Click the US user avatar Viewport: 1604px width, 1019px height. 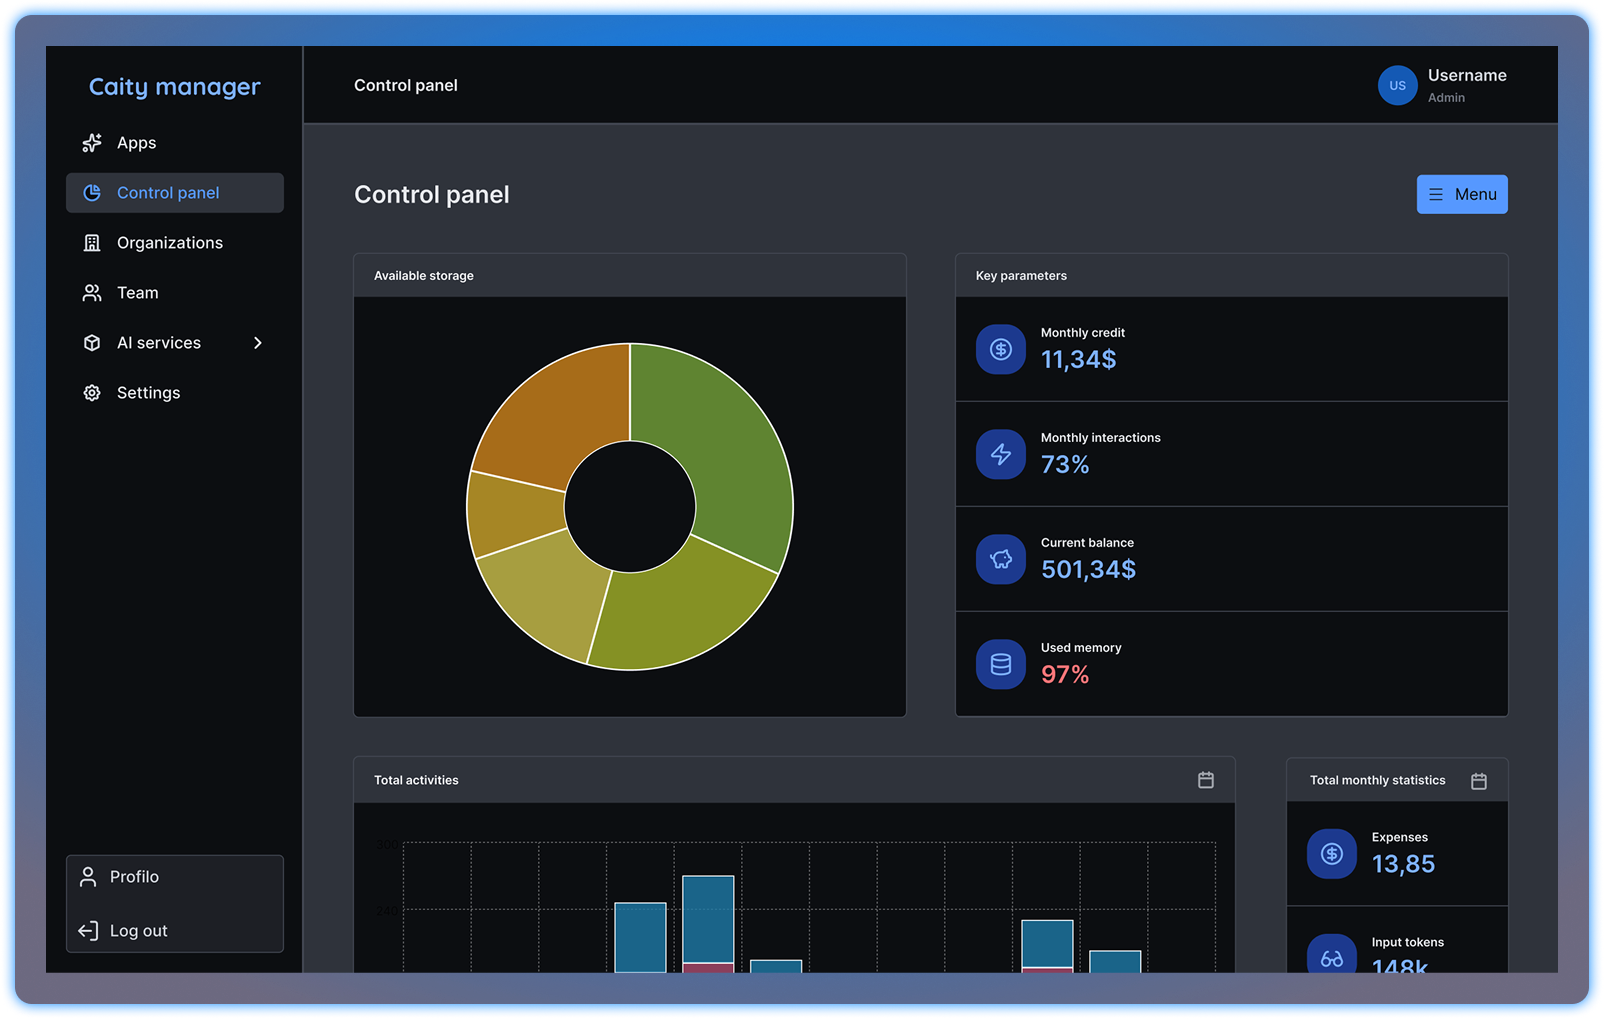pyautogui.click(x=1397, y=85)
